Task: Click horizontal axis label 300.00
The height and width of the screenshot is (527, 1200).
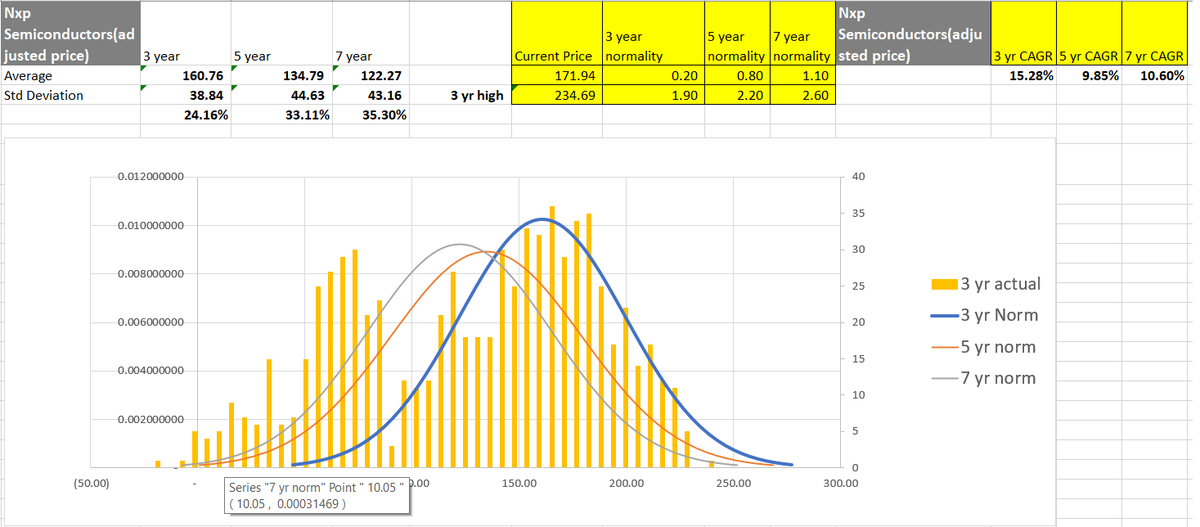Action: pyautogui.click(x=840, y=484)
